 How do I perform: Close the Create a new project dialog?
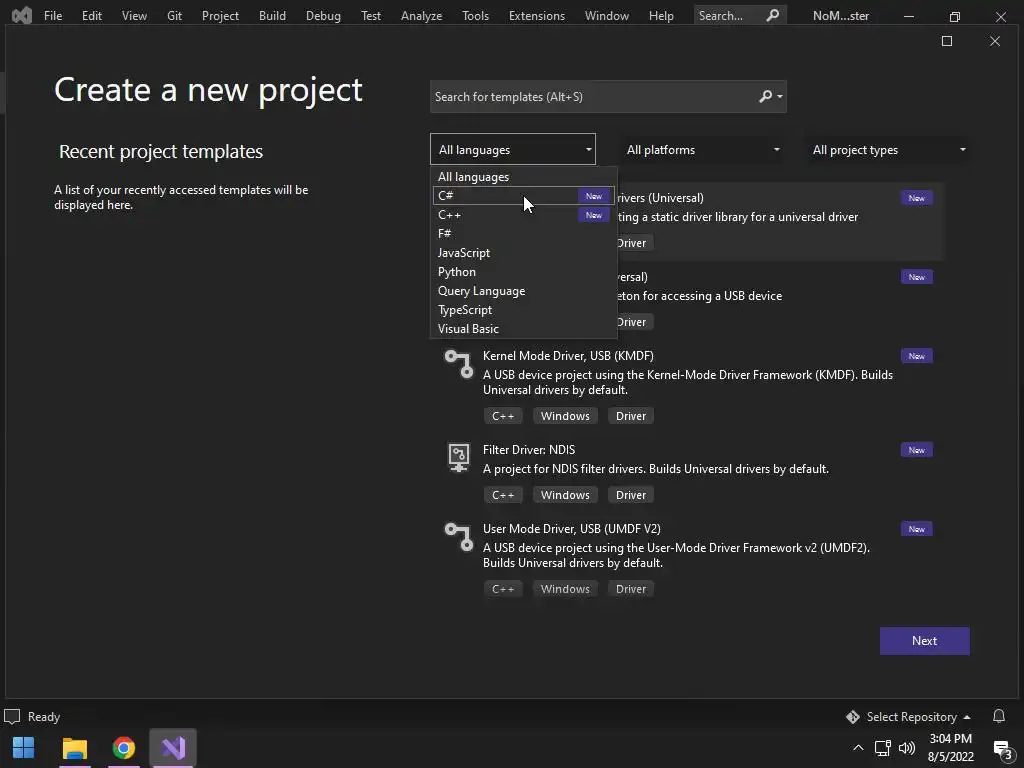(995, 41)
